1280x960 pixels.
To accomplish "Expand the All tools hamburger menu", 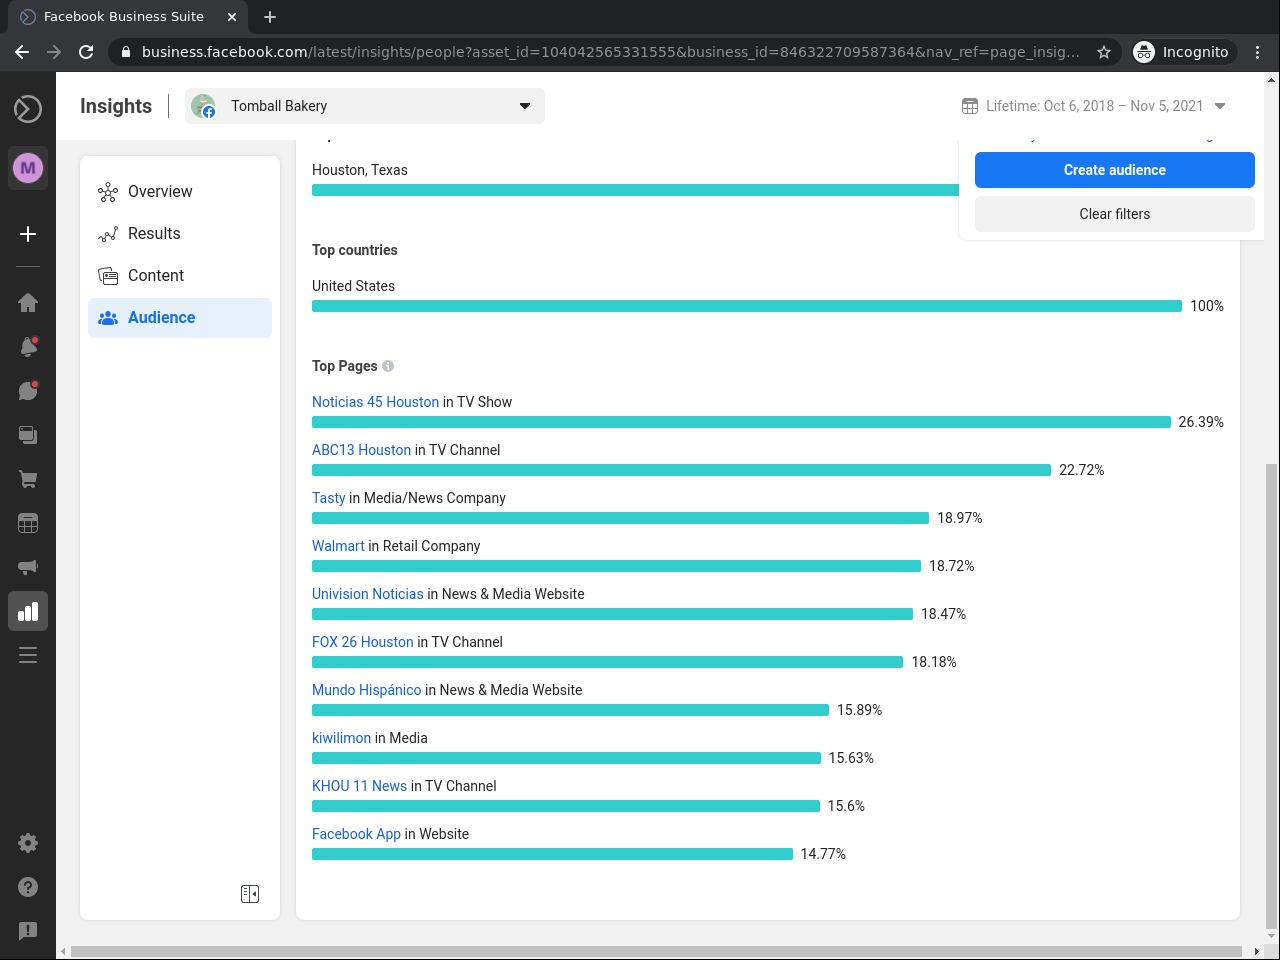I will point(28,655).
